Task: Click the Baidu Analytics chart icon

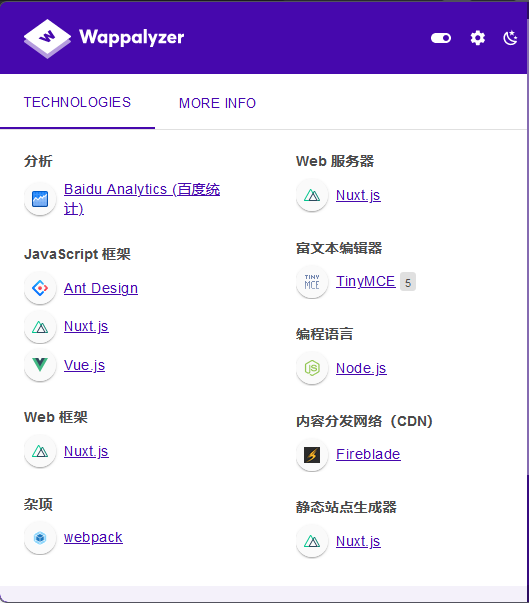Action: tap(40, 199)
